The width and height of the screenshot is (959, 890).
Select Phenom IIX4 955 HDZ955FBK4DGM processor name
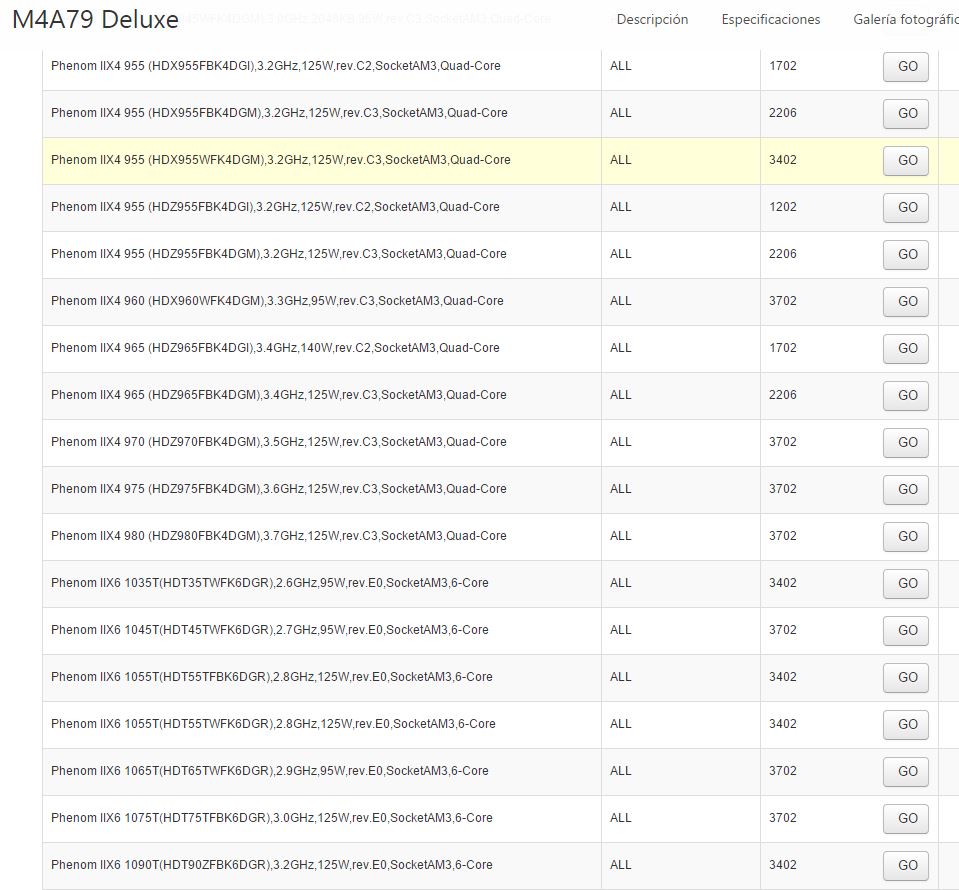tap(279, 254)
